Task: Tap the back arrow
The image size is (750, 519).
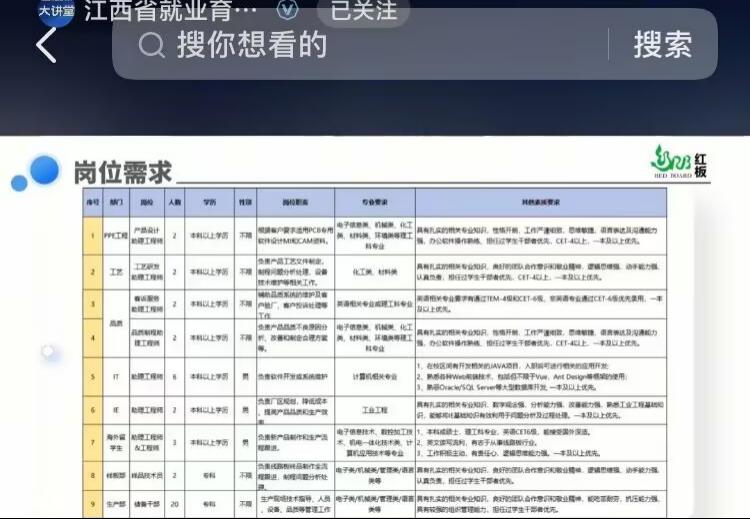Action: click(x=46, y=46)
